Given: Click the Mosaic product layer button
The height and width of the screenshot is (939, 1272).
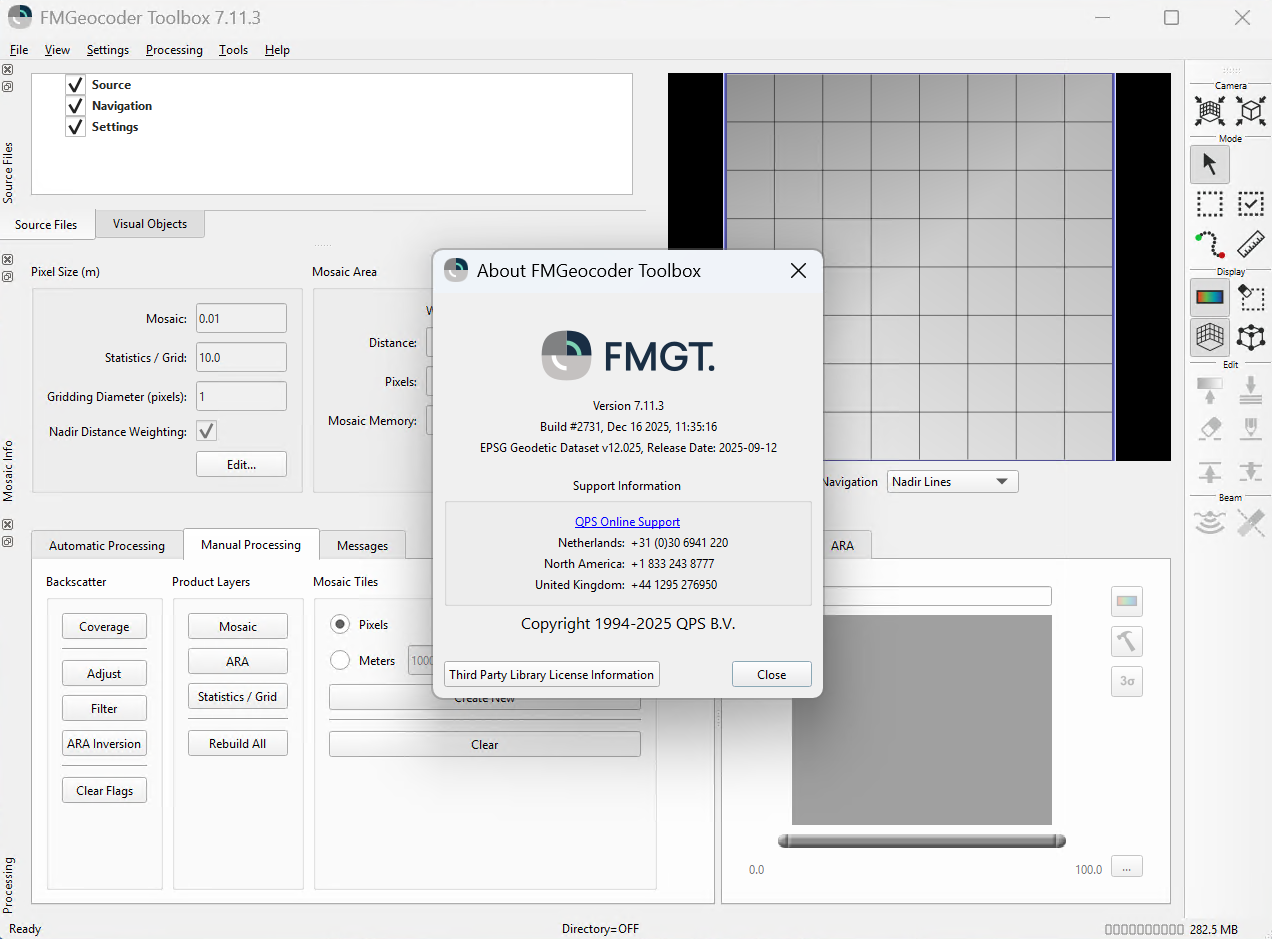Looking at the screenshot, I should [x=238, y=626].
